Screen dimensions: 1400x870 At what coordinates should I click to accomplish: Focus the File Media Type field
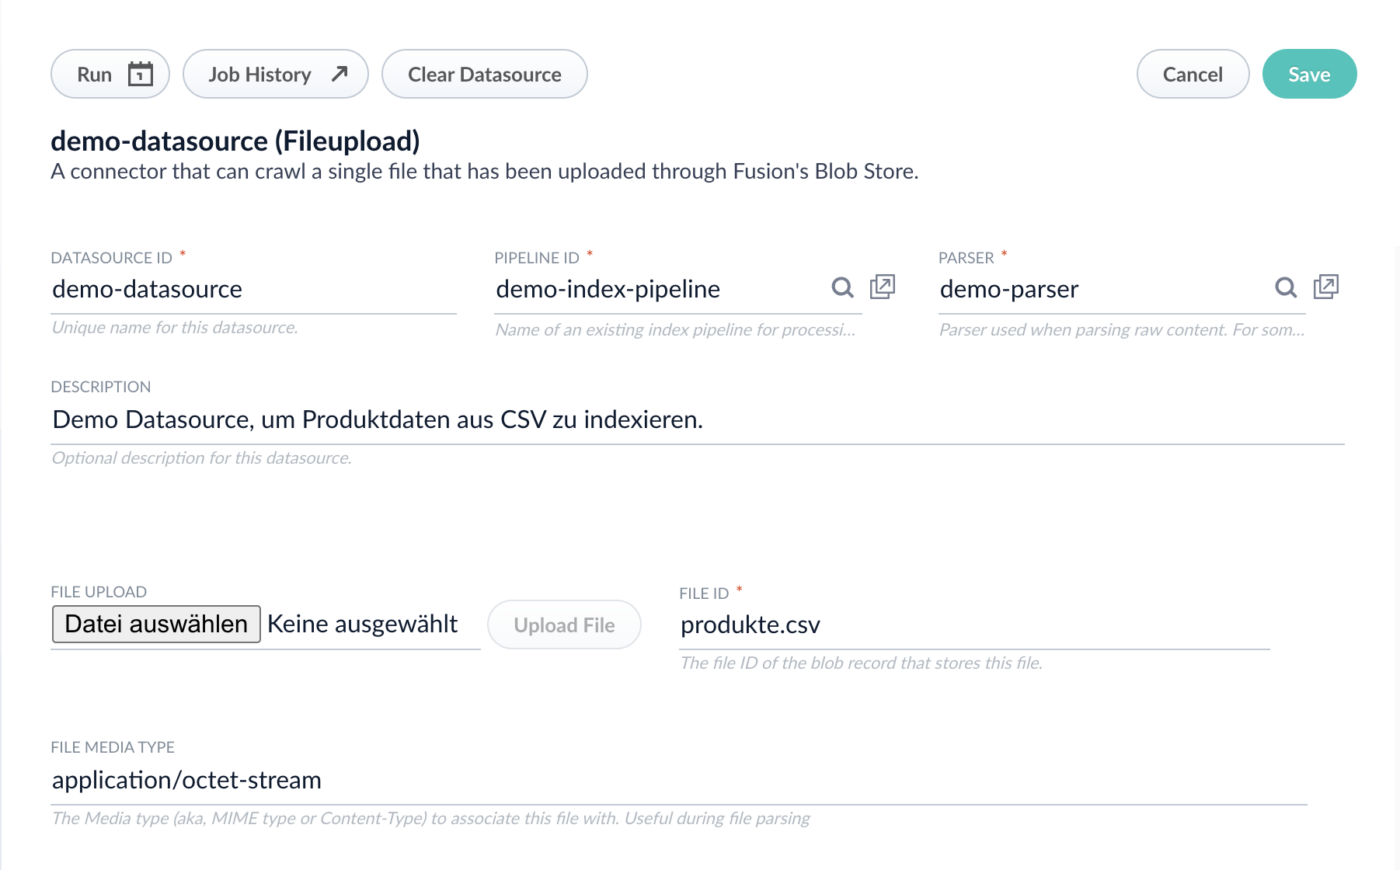tap(678, 780)
